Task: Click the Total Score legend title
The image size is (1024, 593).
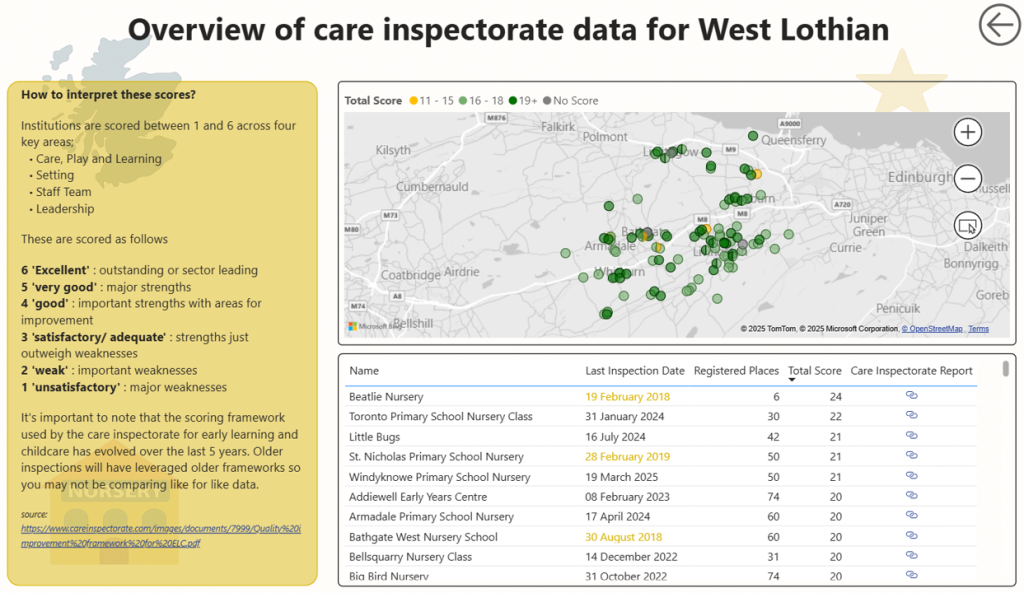Action: 373,101
